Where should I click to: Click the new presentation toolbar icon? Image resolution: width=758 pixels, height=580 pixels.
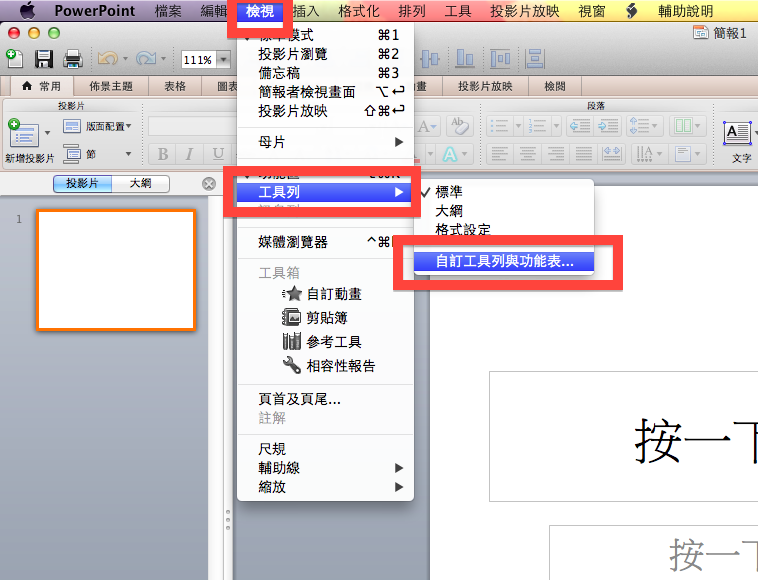tap(15, 58)
